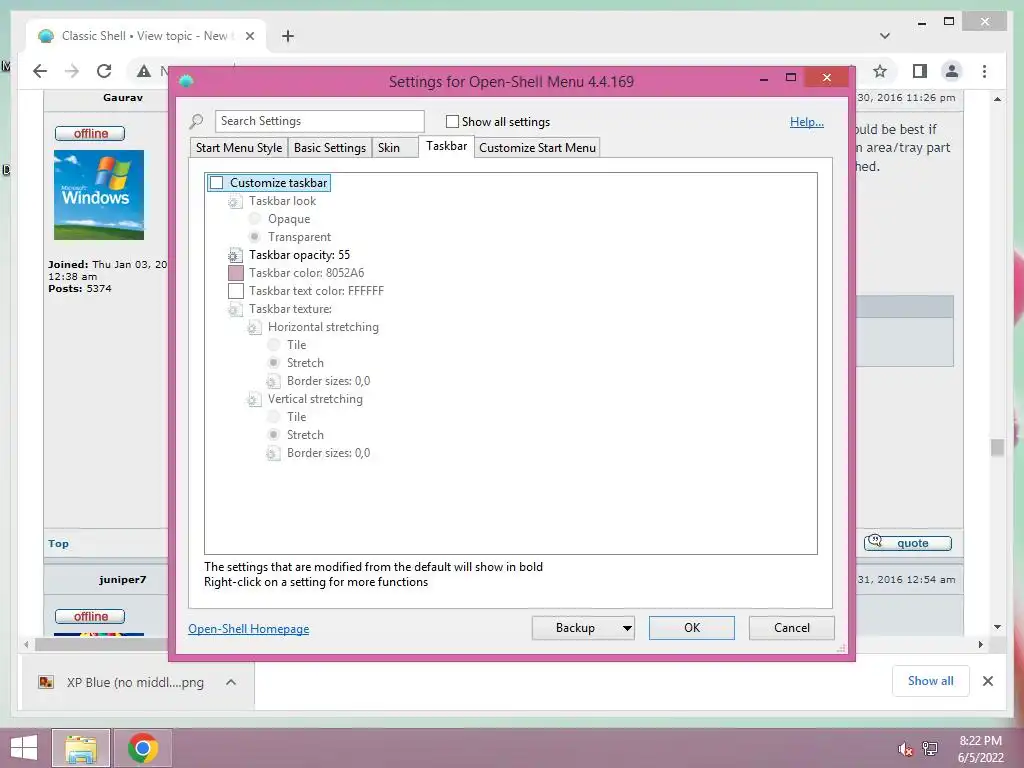The width and height of the screenshot is (1024, 768).
Task: Click the search magnifier icon in settings
Action: tap(196, 121)
